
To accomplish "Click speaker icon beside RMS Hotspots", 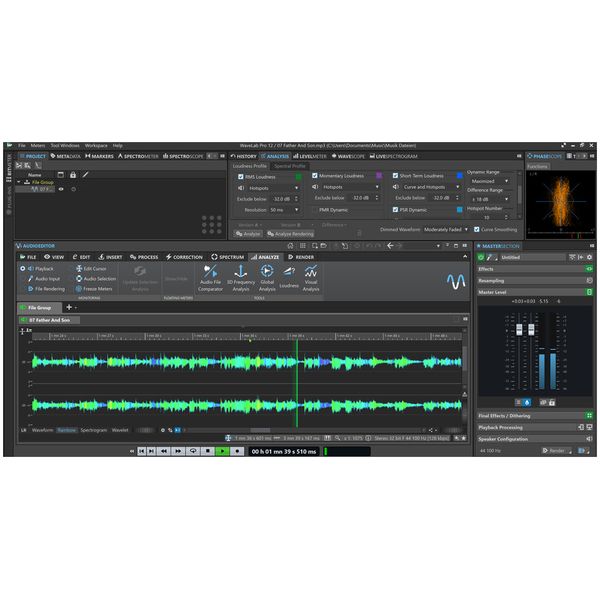I will coord(241,188).
